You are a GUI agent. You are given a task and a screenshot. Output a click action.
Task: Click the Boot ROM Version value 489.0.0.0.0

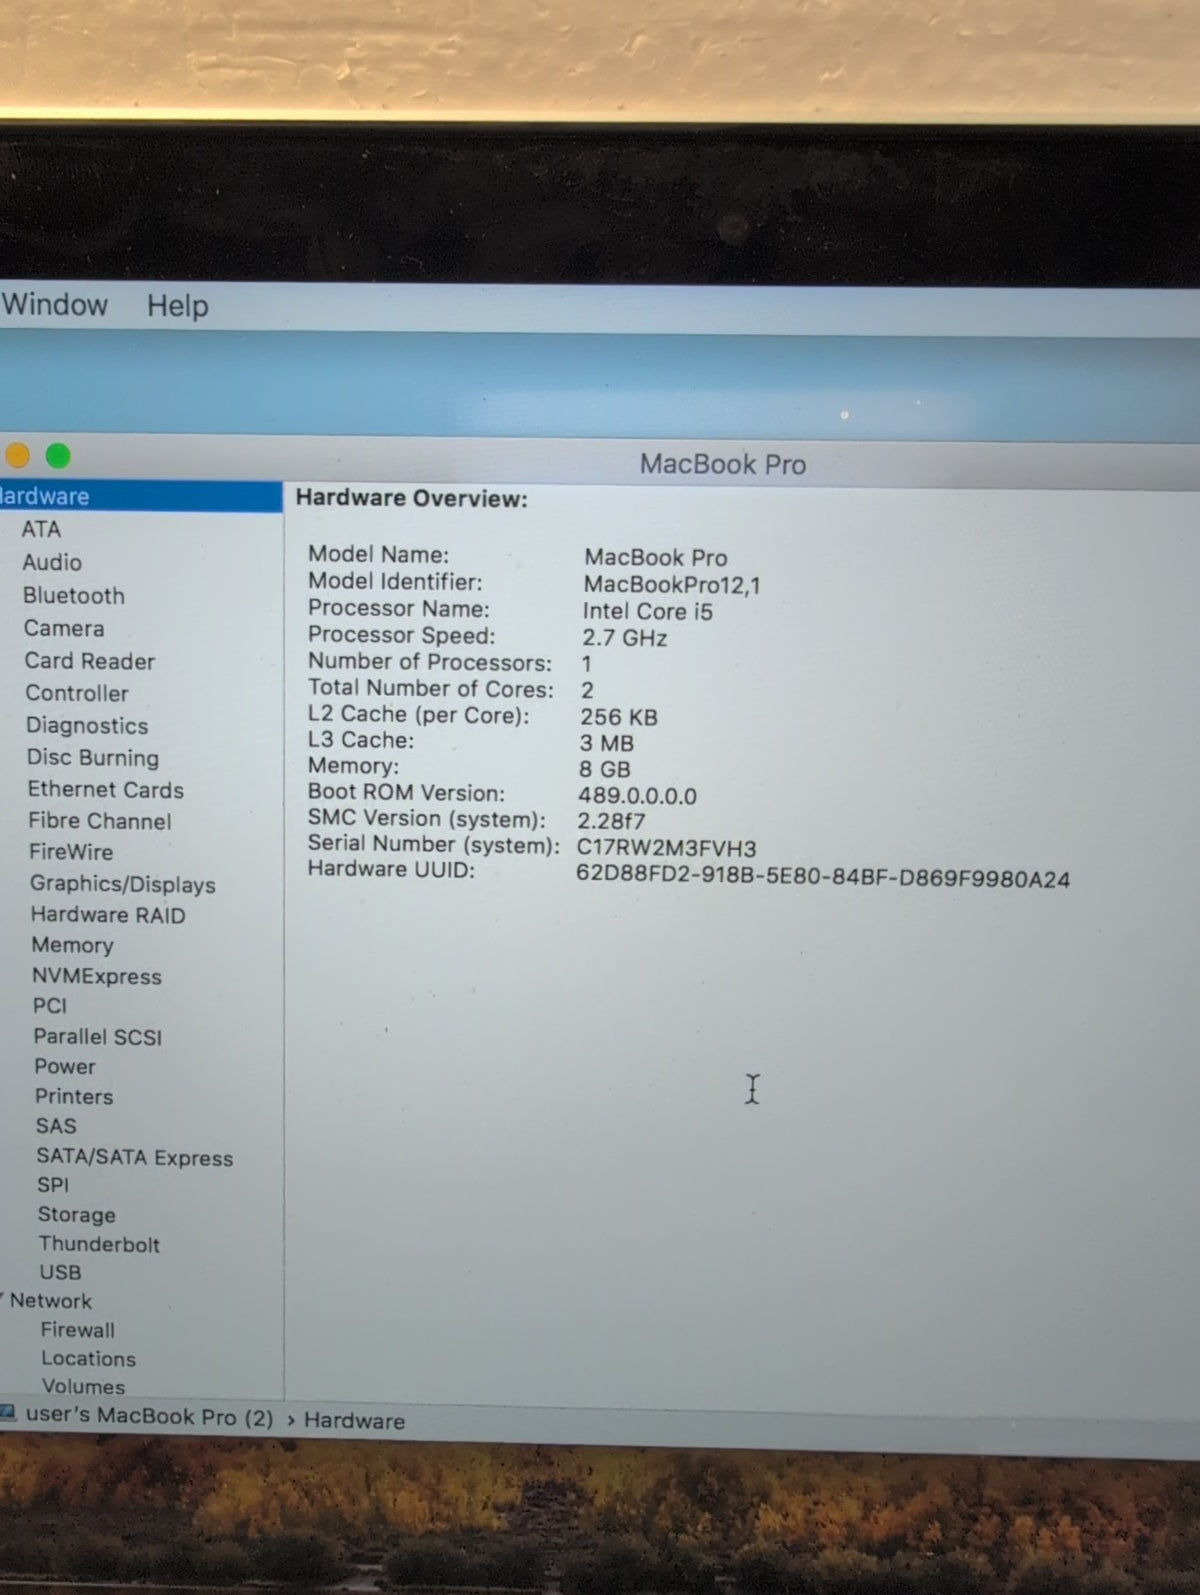(638, 796)
